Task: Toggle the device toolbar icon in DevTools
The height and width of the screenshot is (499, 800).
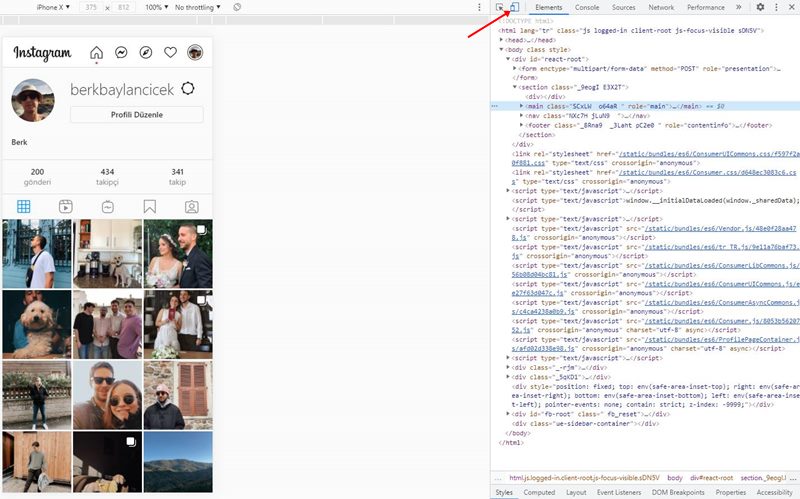Action: coord(514,7)
